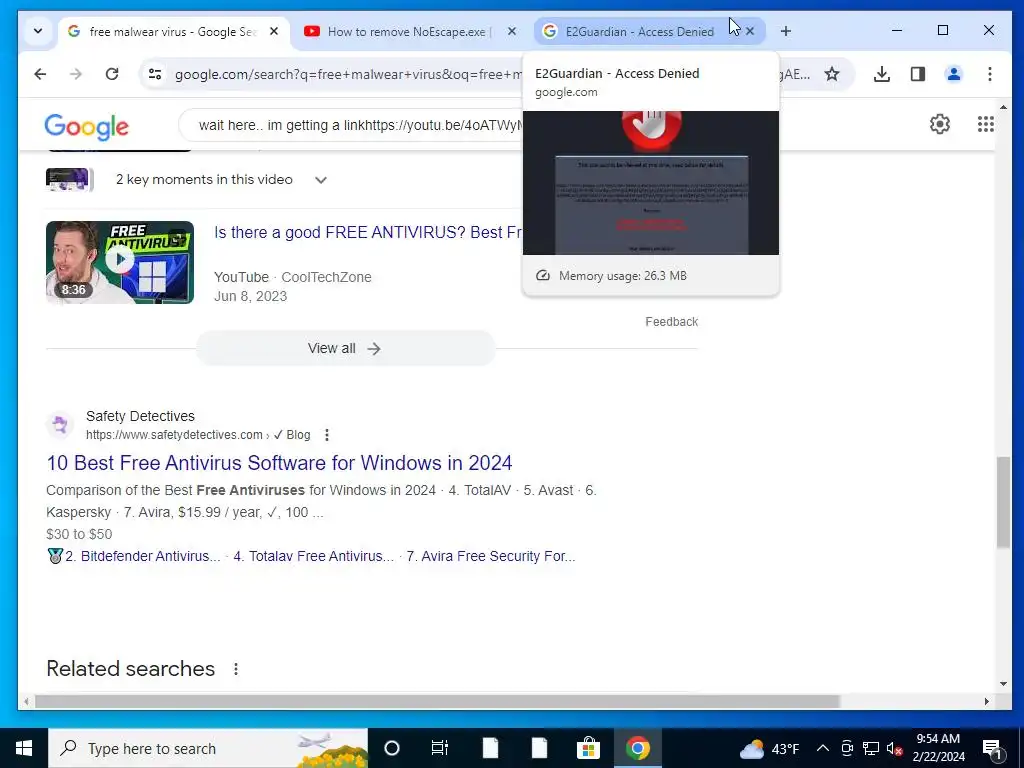This screenshot has width=1024, height=768.
Task: Close the NoEscape.exe YouTube tab
Action: (x=512, y=31)
